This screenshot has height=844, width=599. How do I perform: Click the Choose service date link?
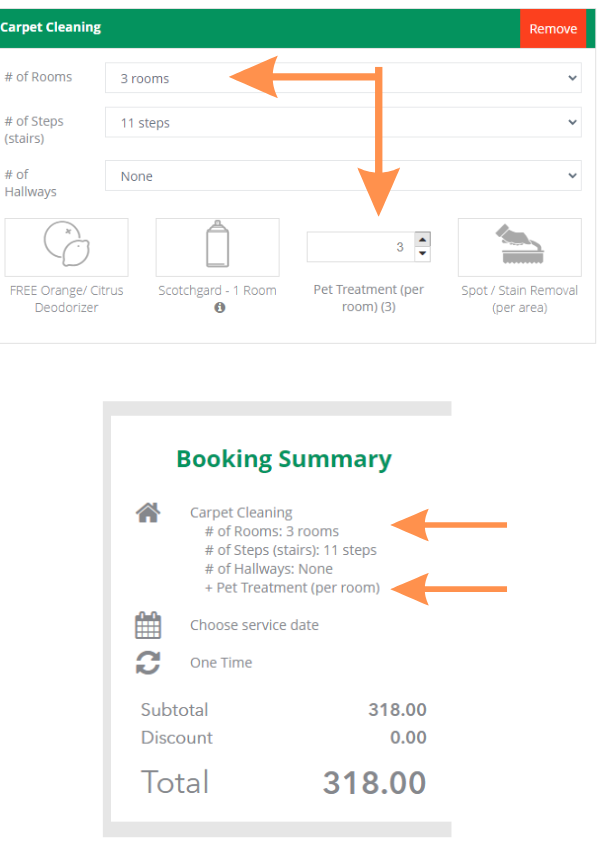254,625
